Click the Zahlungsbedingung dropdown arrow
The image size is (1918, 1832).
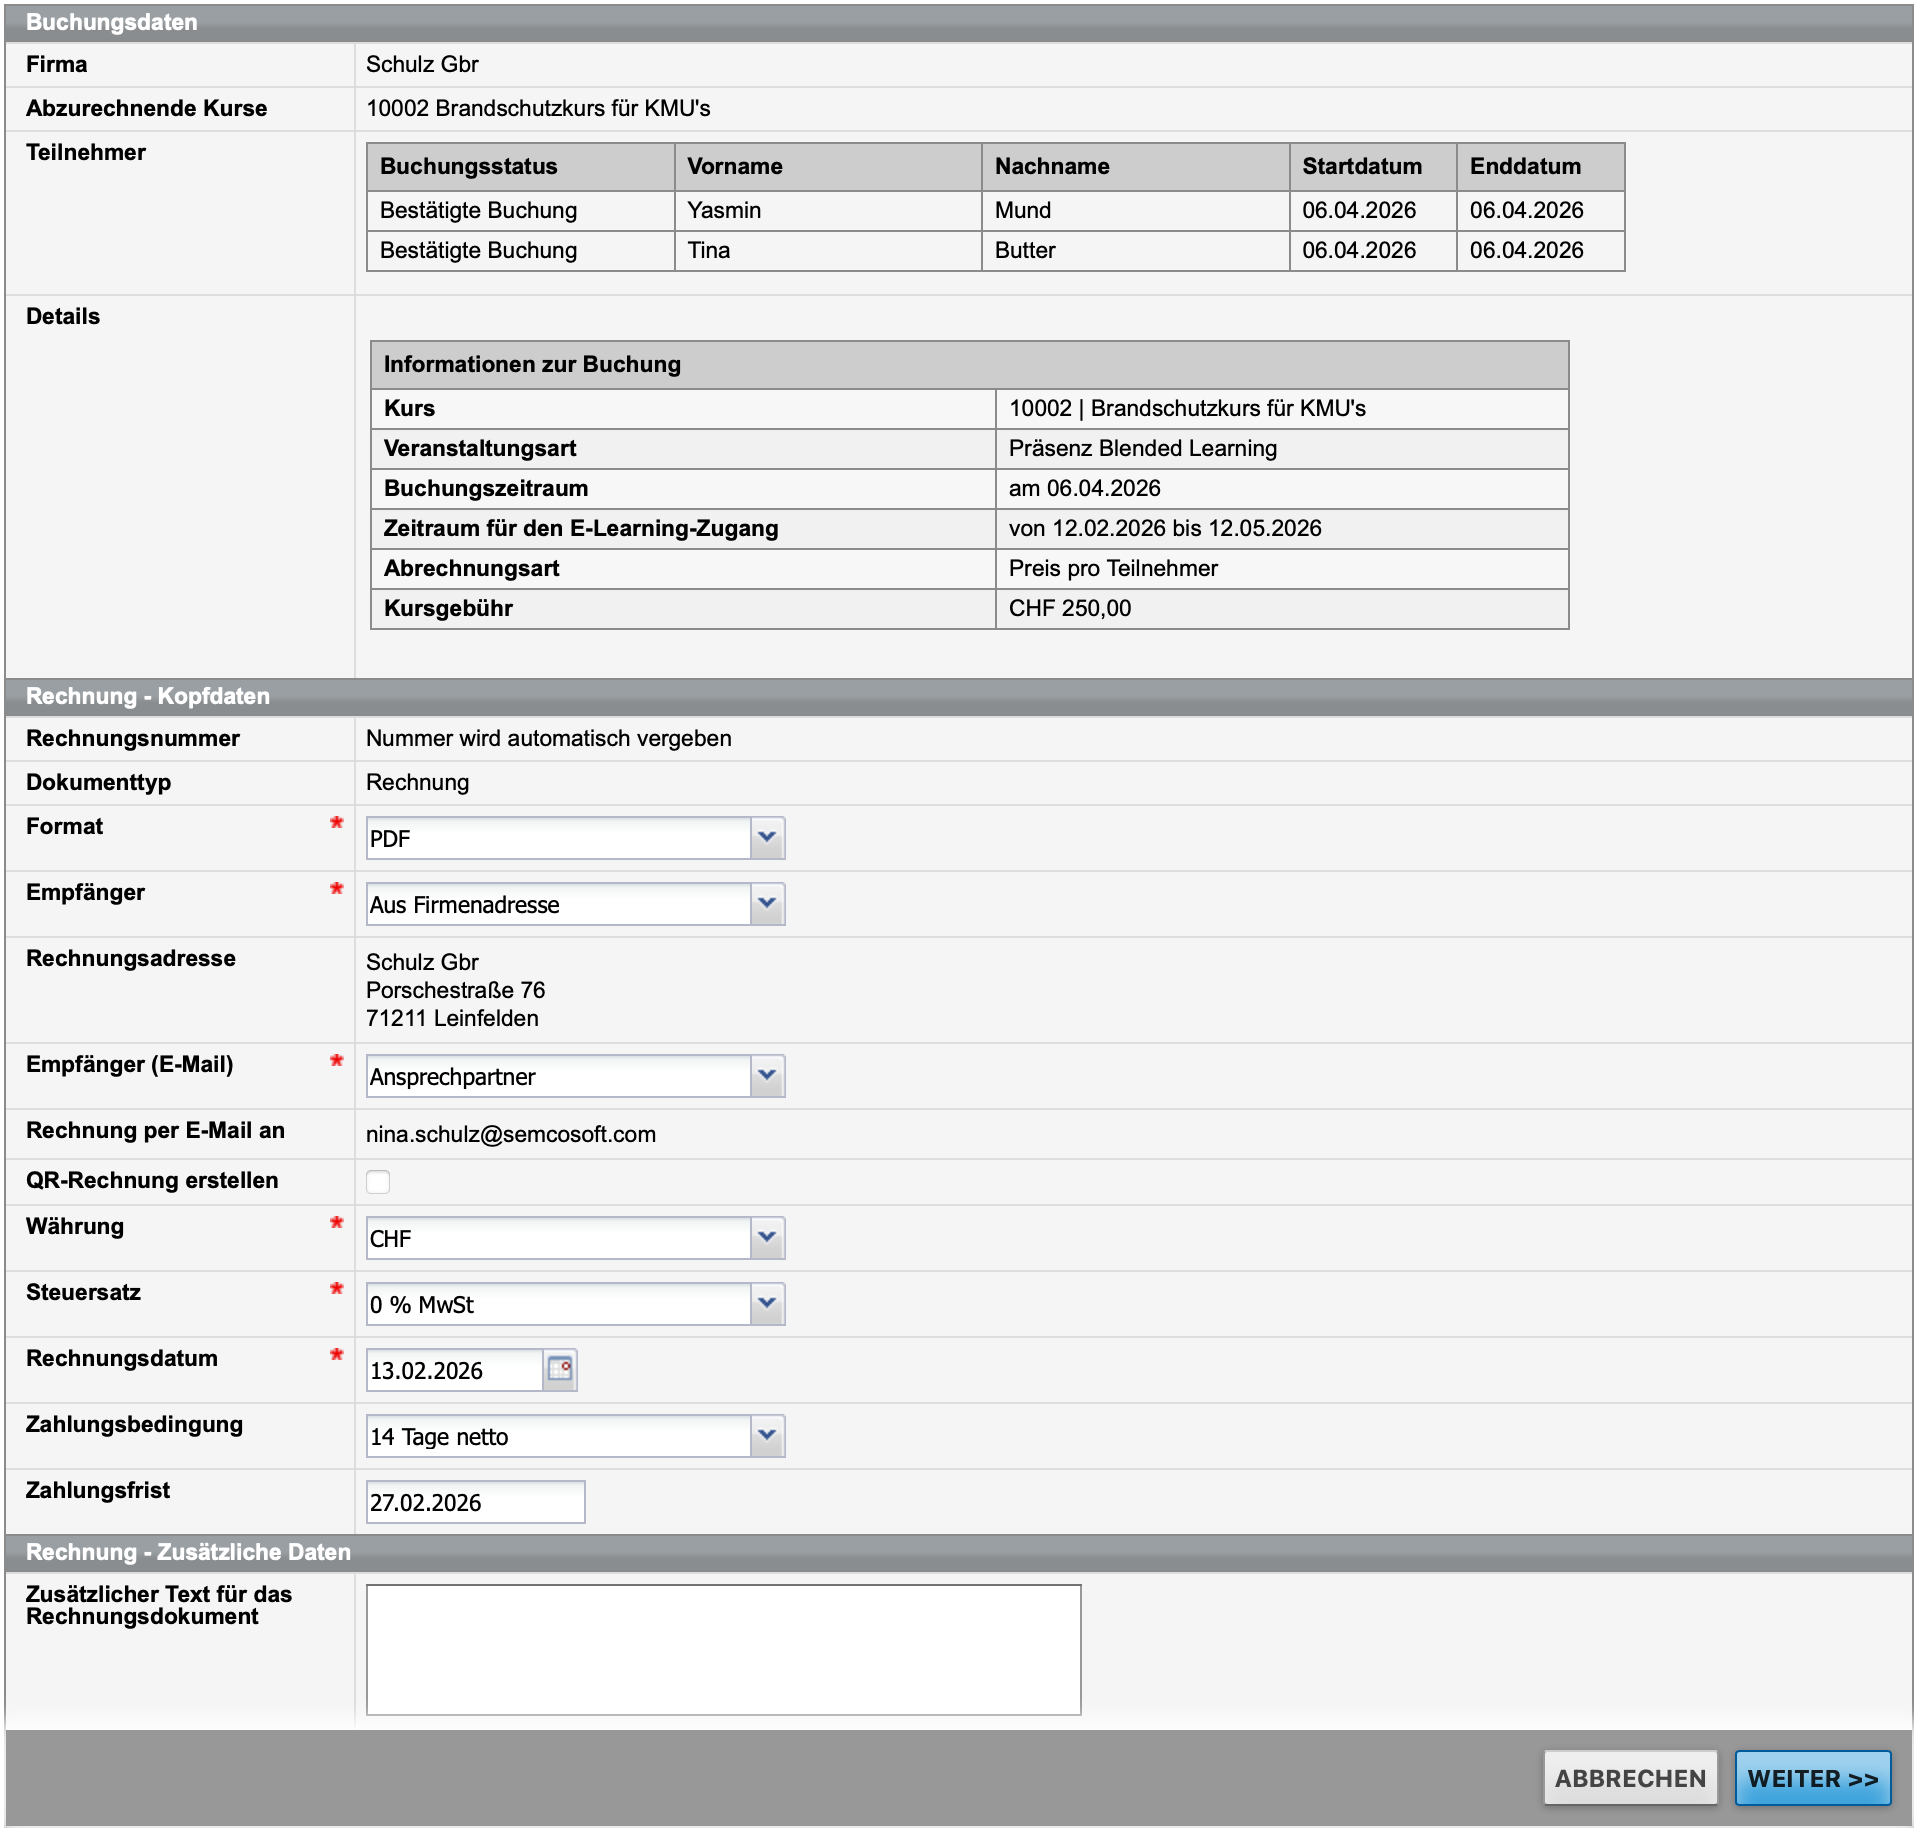coord(766,1436)
